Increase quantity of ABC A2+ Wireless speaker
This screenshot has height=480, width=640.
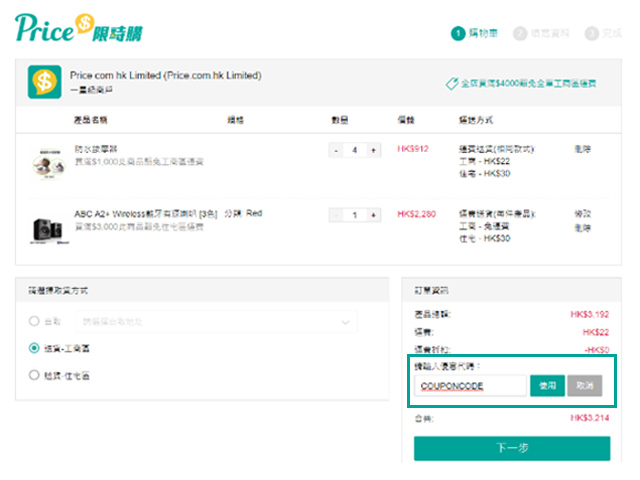point(374,215)
